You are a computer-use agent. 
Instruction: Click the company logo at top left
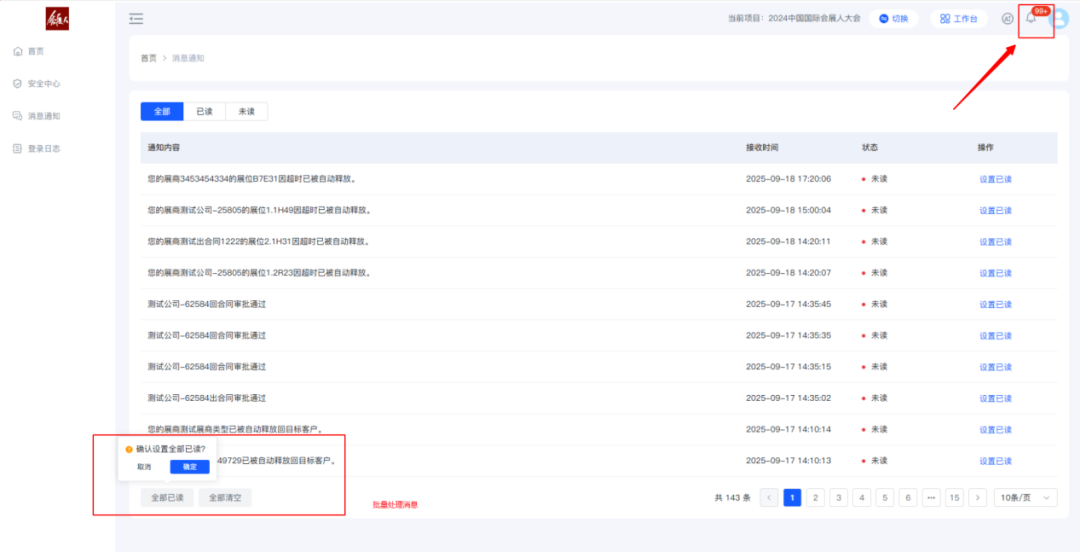point(58,19)
